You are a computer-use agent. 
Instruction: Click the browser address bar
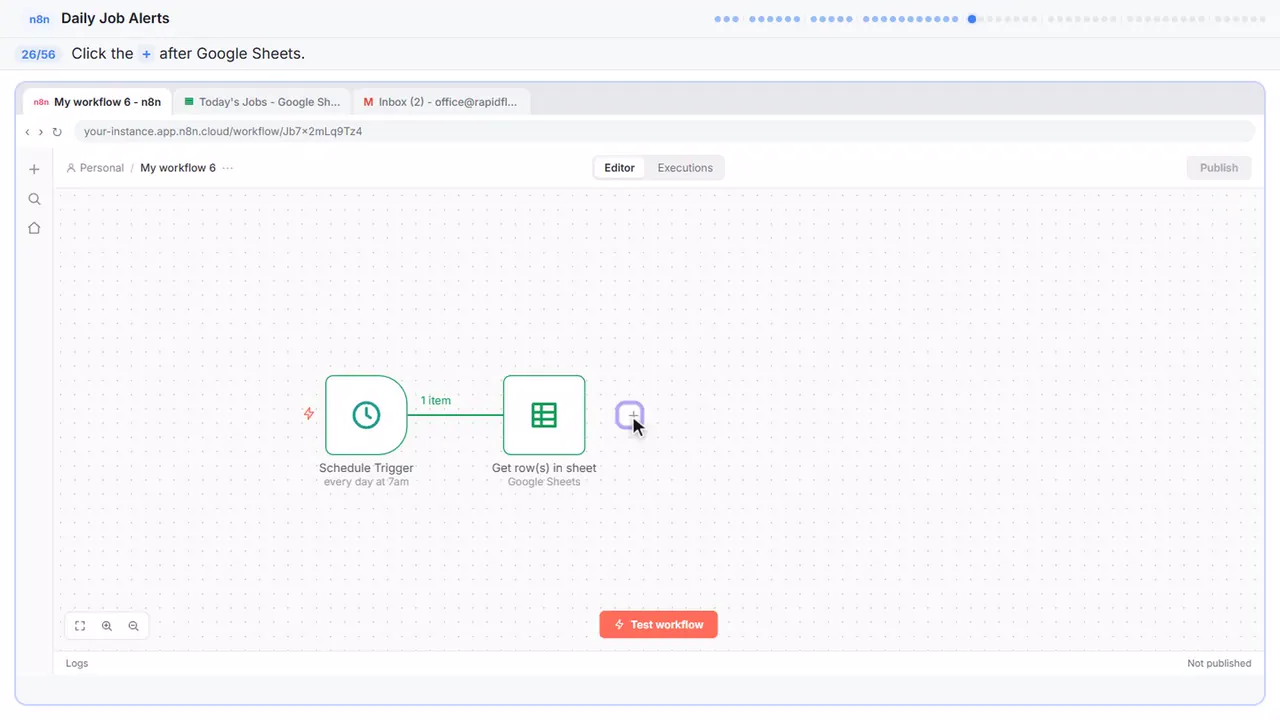(x=664, y=132)
